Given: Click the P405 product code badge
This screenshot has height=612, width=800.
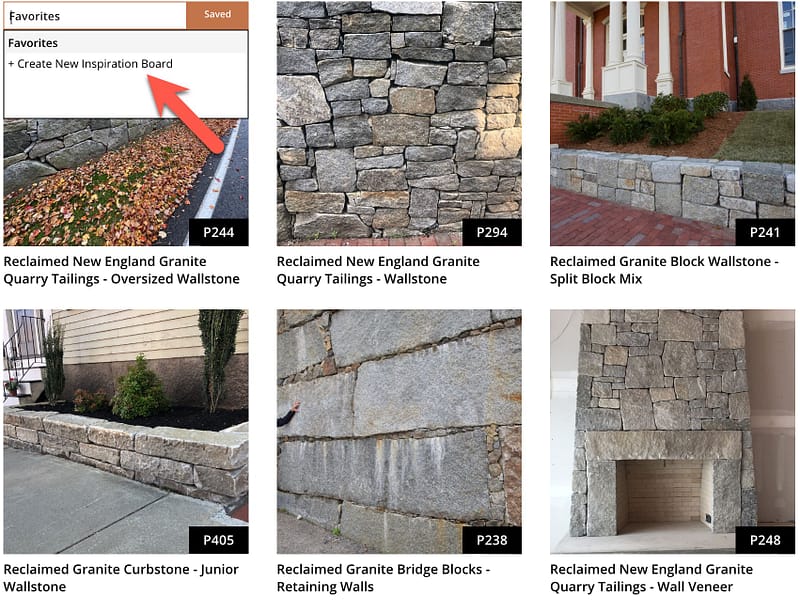Looking at the screenshot, I should [218, 541].
